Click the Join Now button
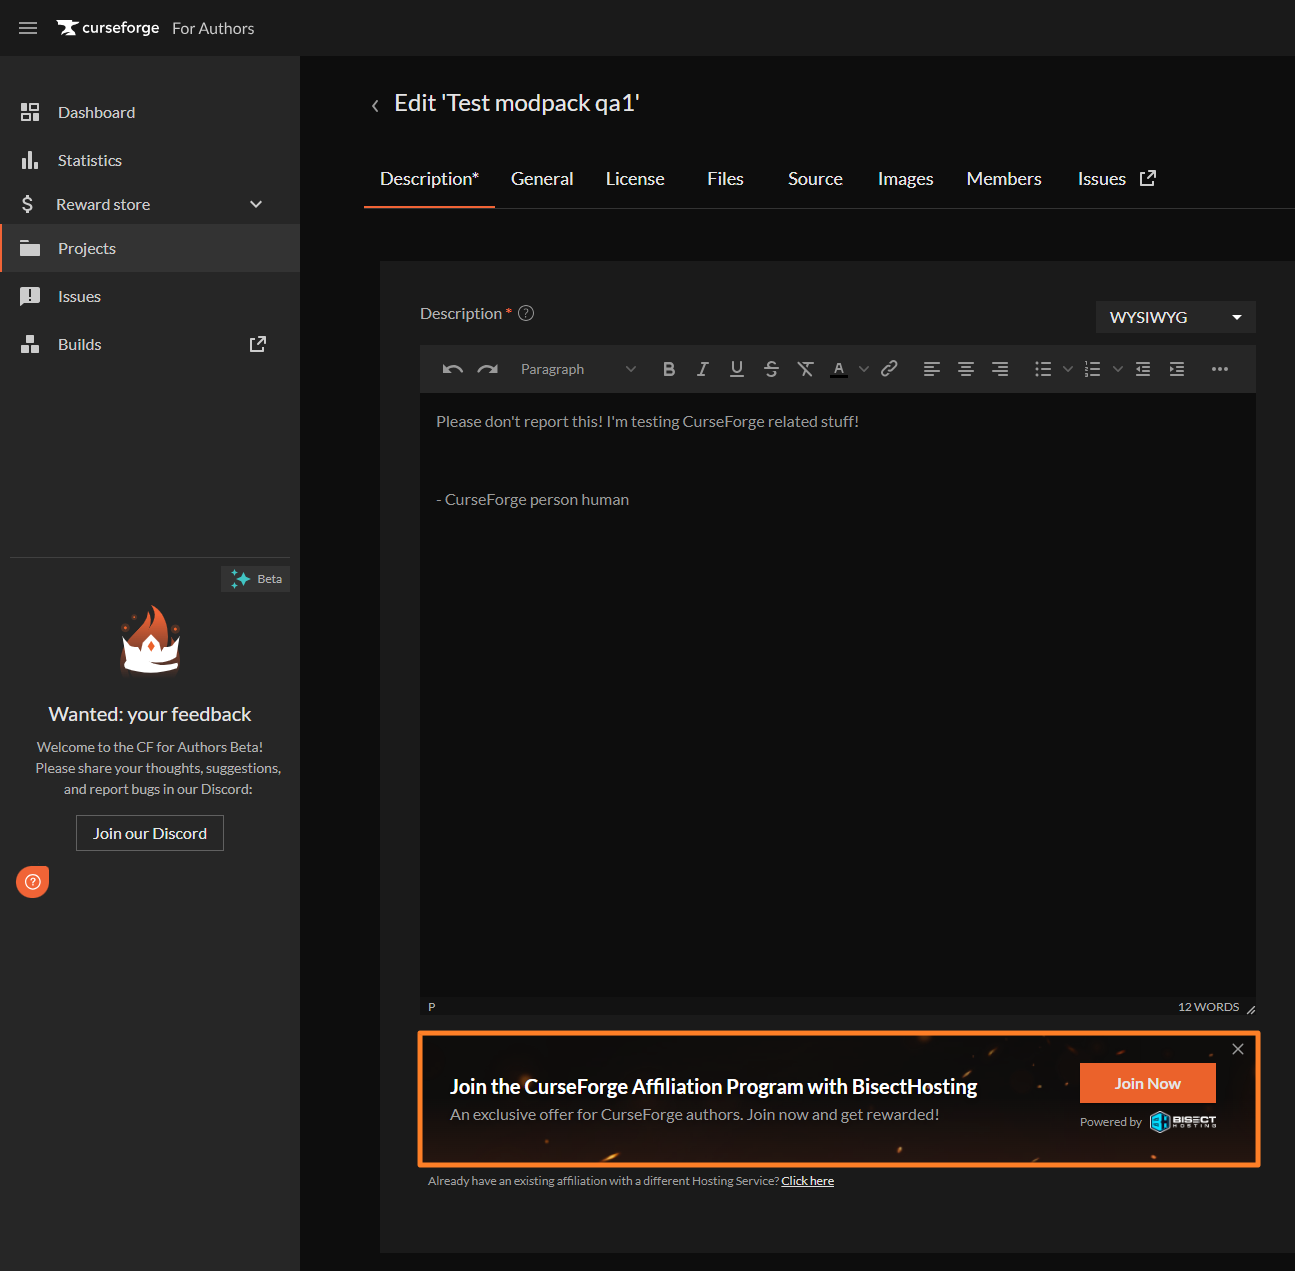The height and width of the screenshot is (1271, 1295). click(1148, 1083)
